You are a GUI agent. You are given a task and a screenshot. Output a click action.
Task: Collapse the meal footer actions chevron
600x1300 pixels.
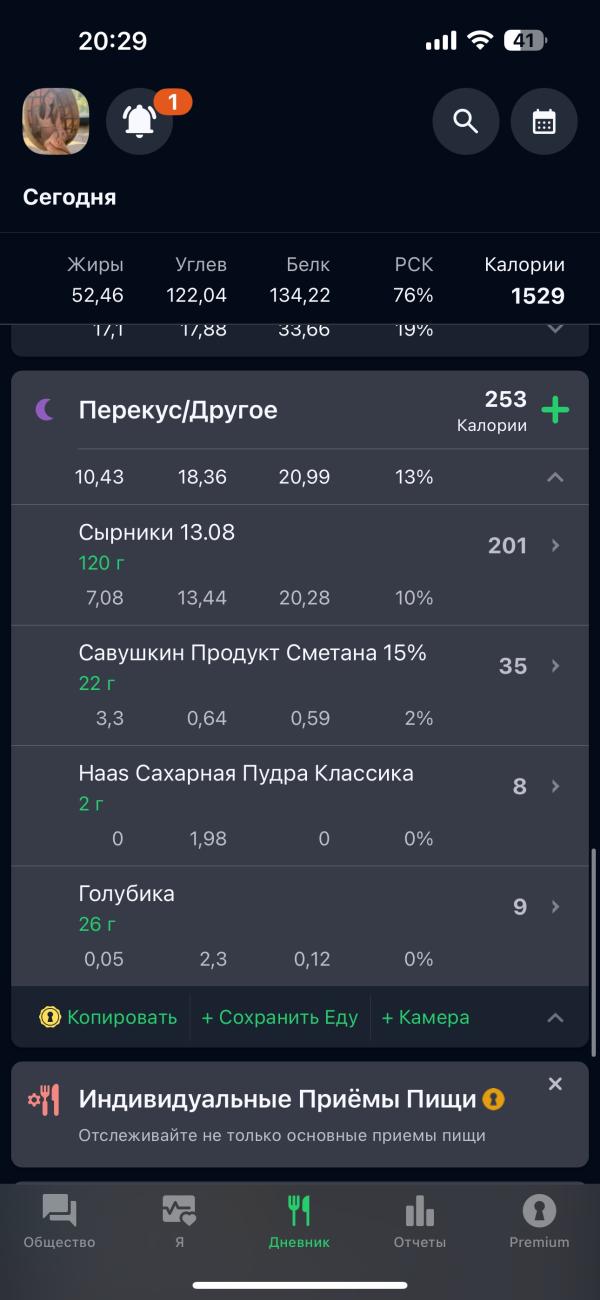pos(555,1018)
